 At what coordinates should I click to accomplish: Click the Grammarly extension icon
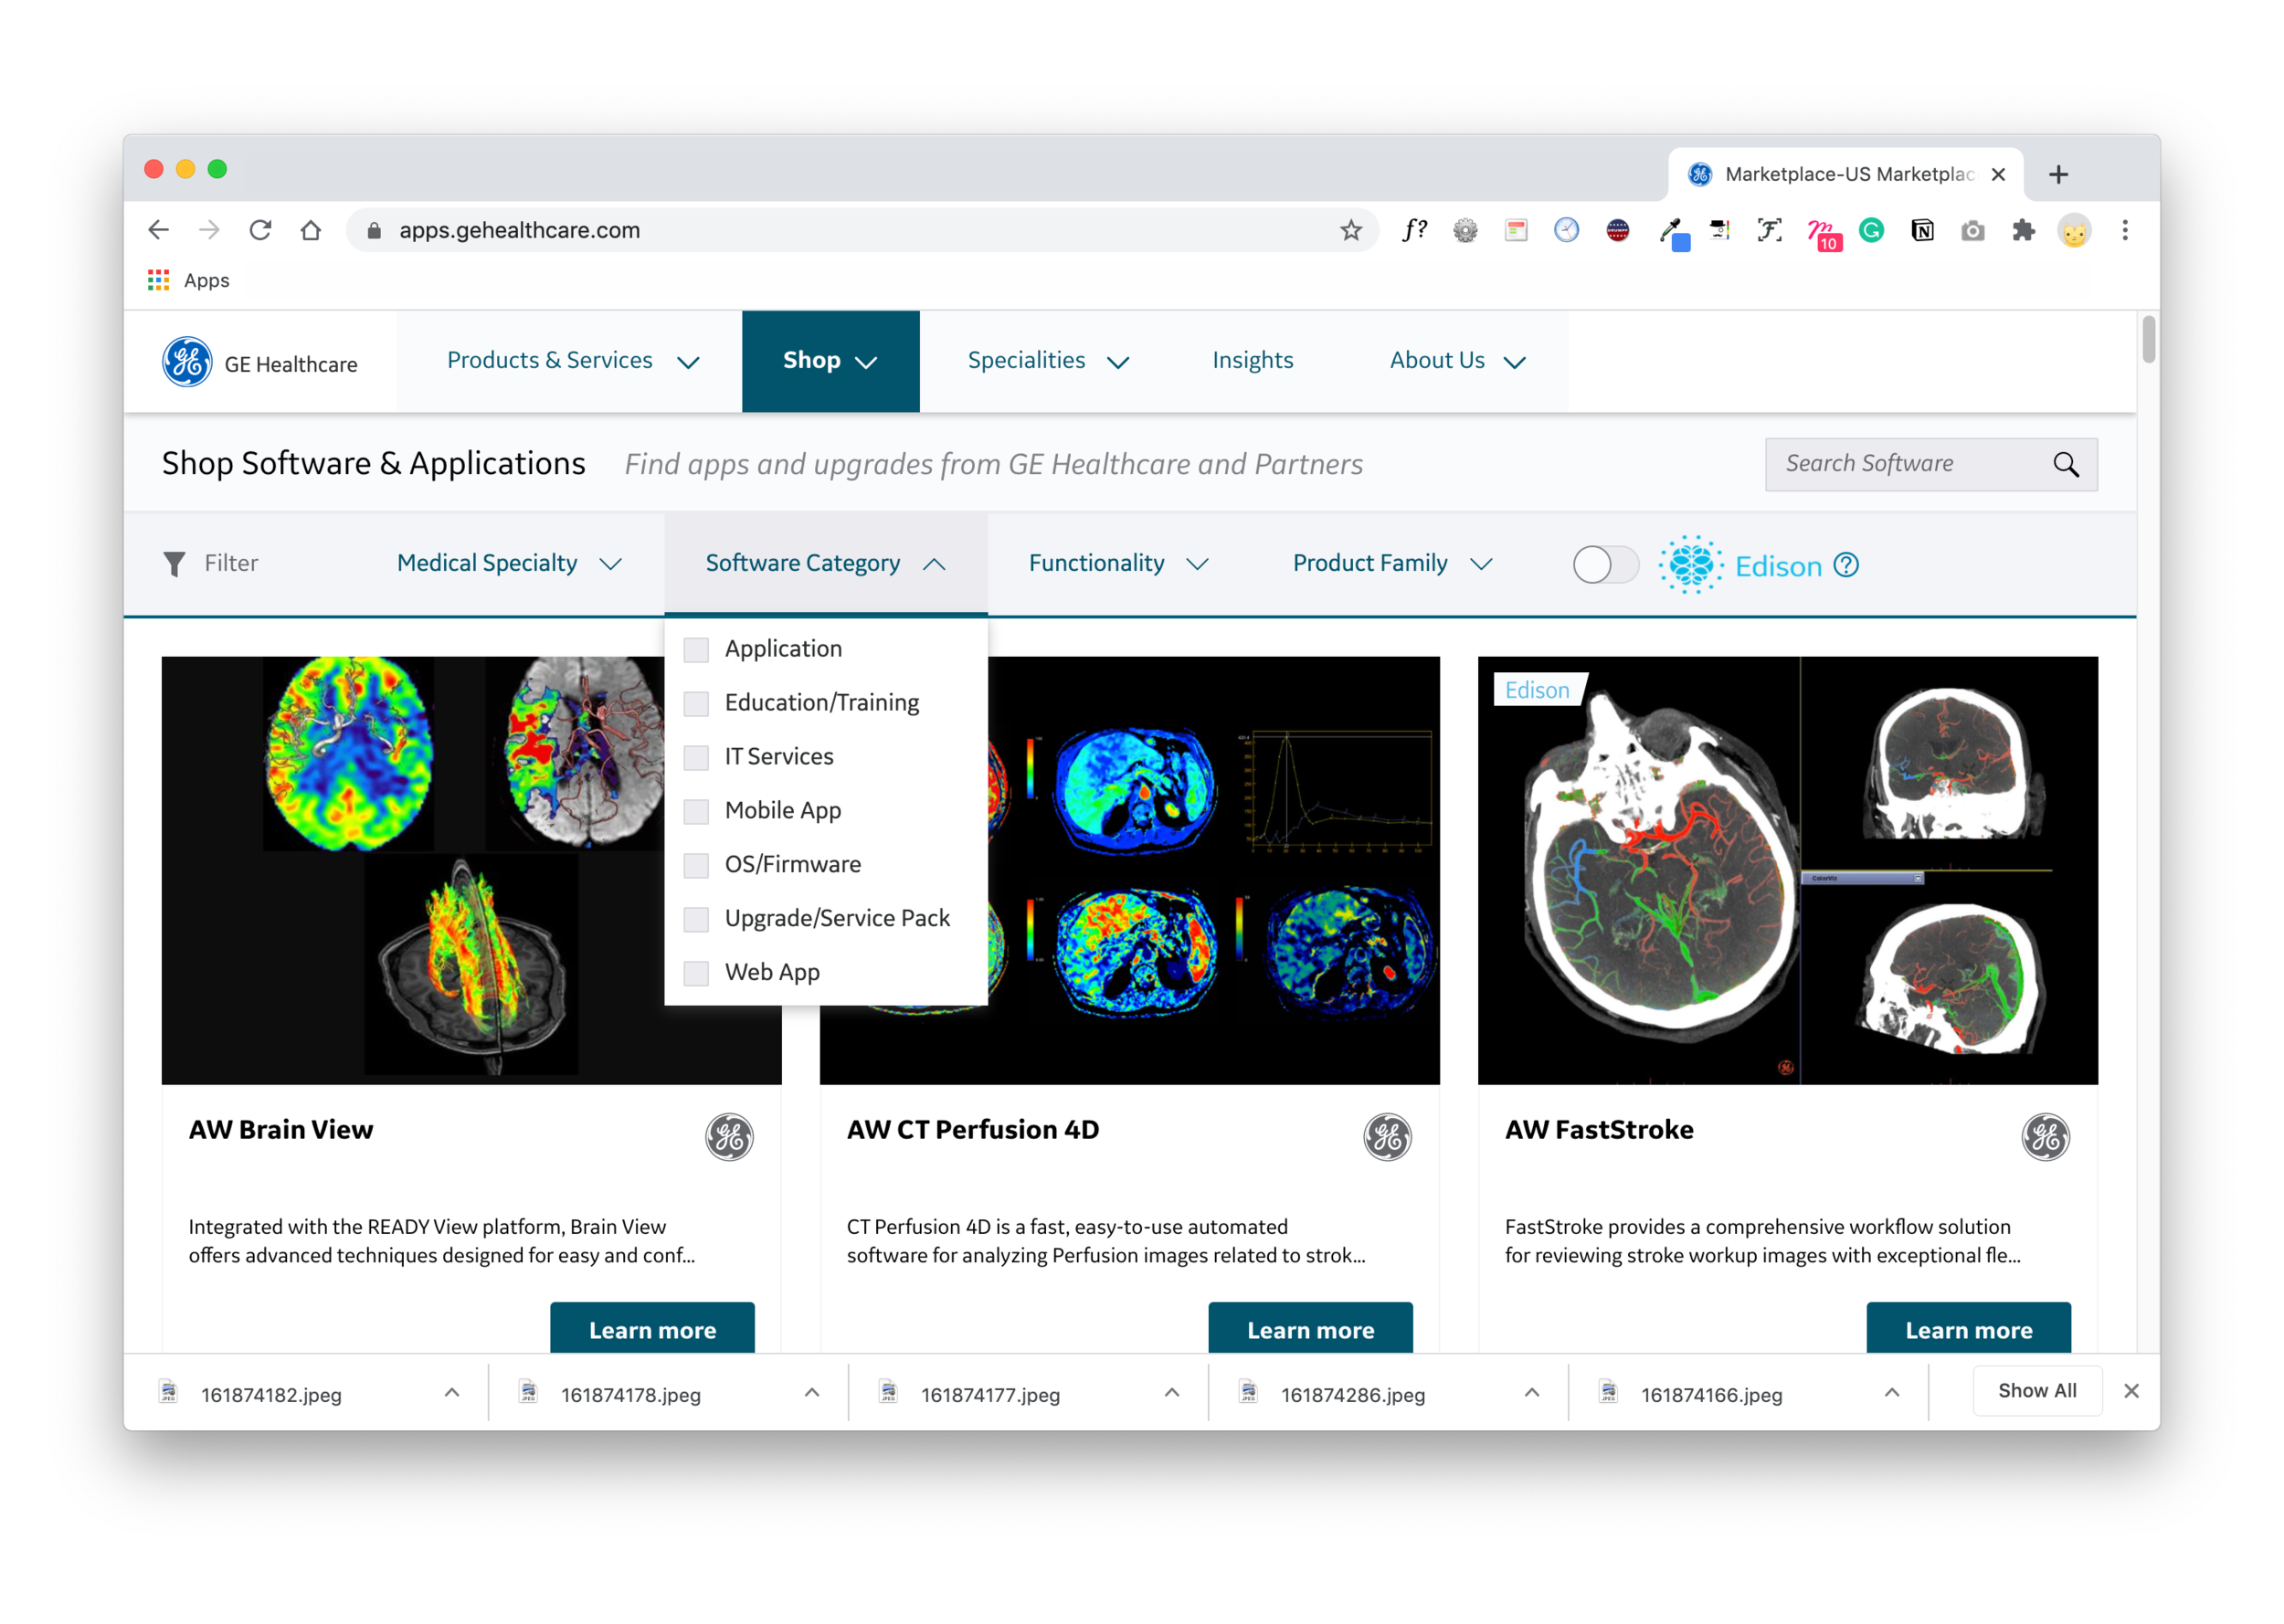1871,231
